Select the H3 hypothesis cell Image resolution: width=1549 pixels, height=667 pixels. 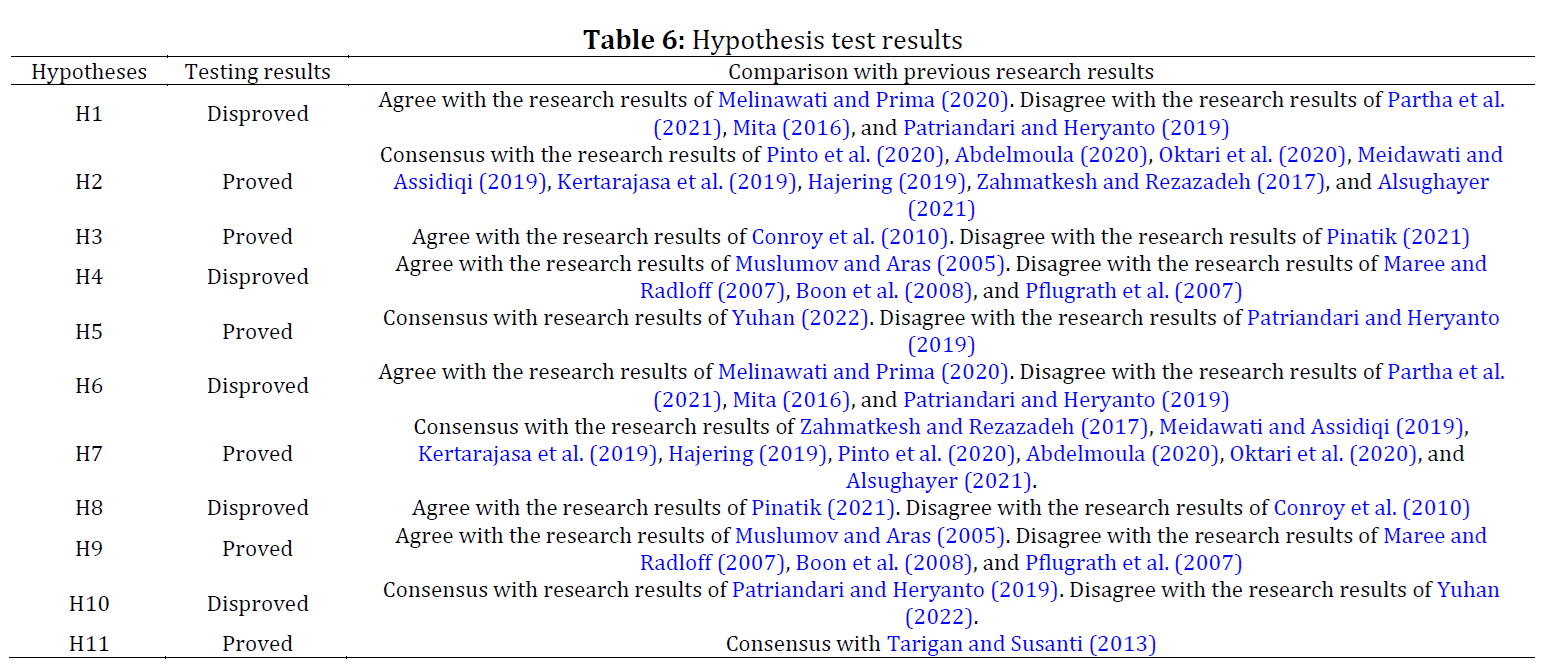pyautogui.click(x=89, y=237)
